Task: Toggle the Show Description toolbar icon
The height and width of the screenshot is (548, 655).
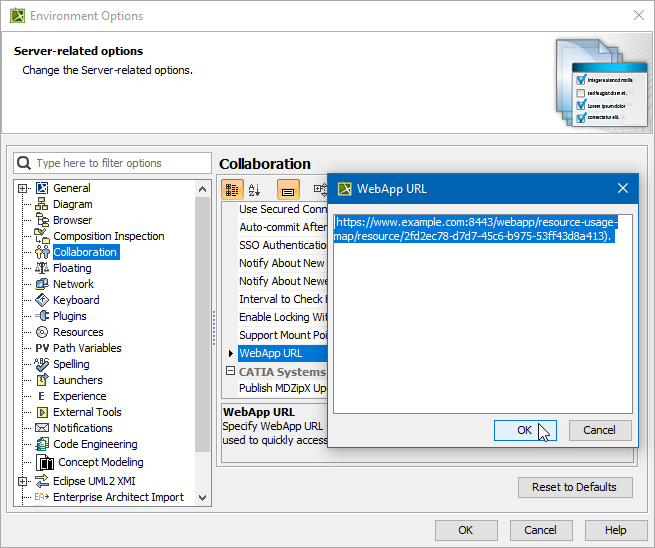Action: pos(288,189)
